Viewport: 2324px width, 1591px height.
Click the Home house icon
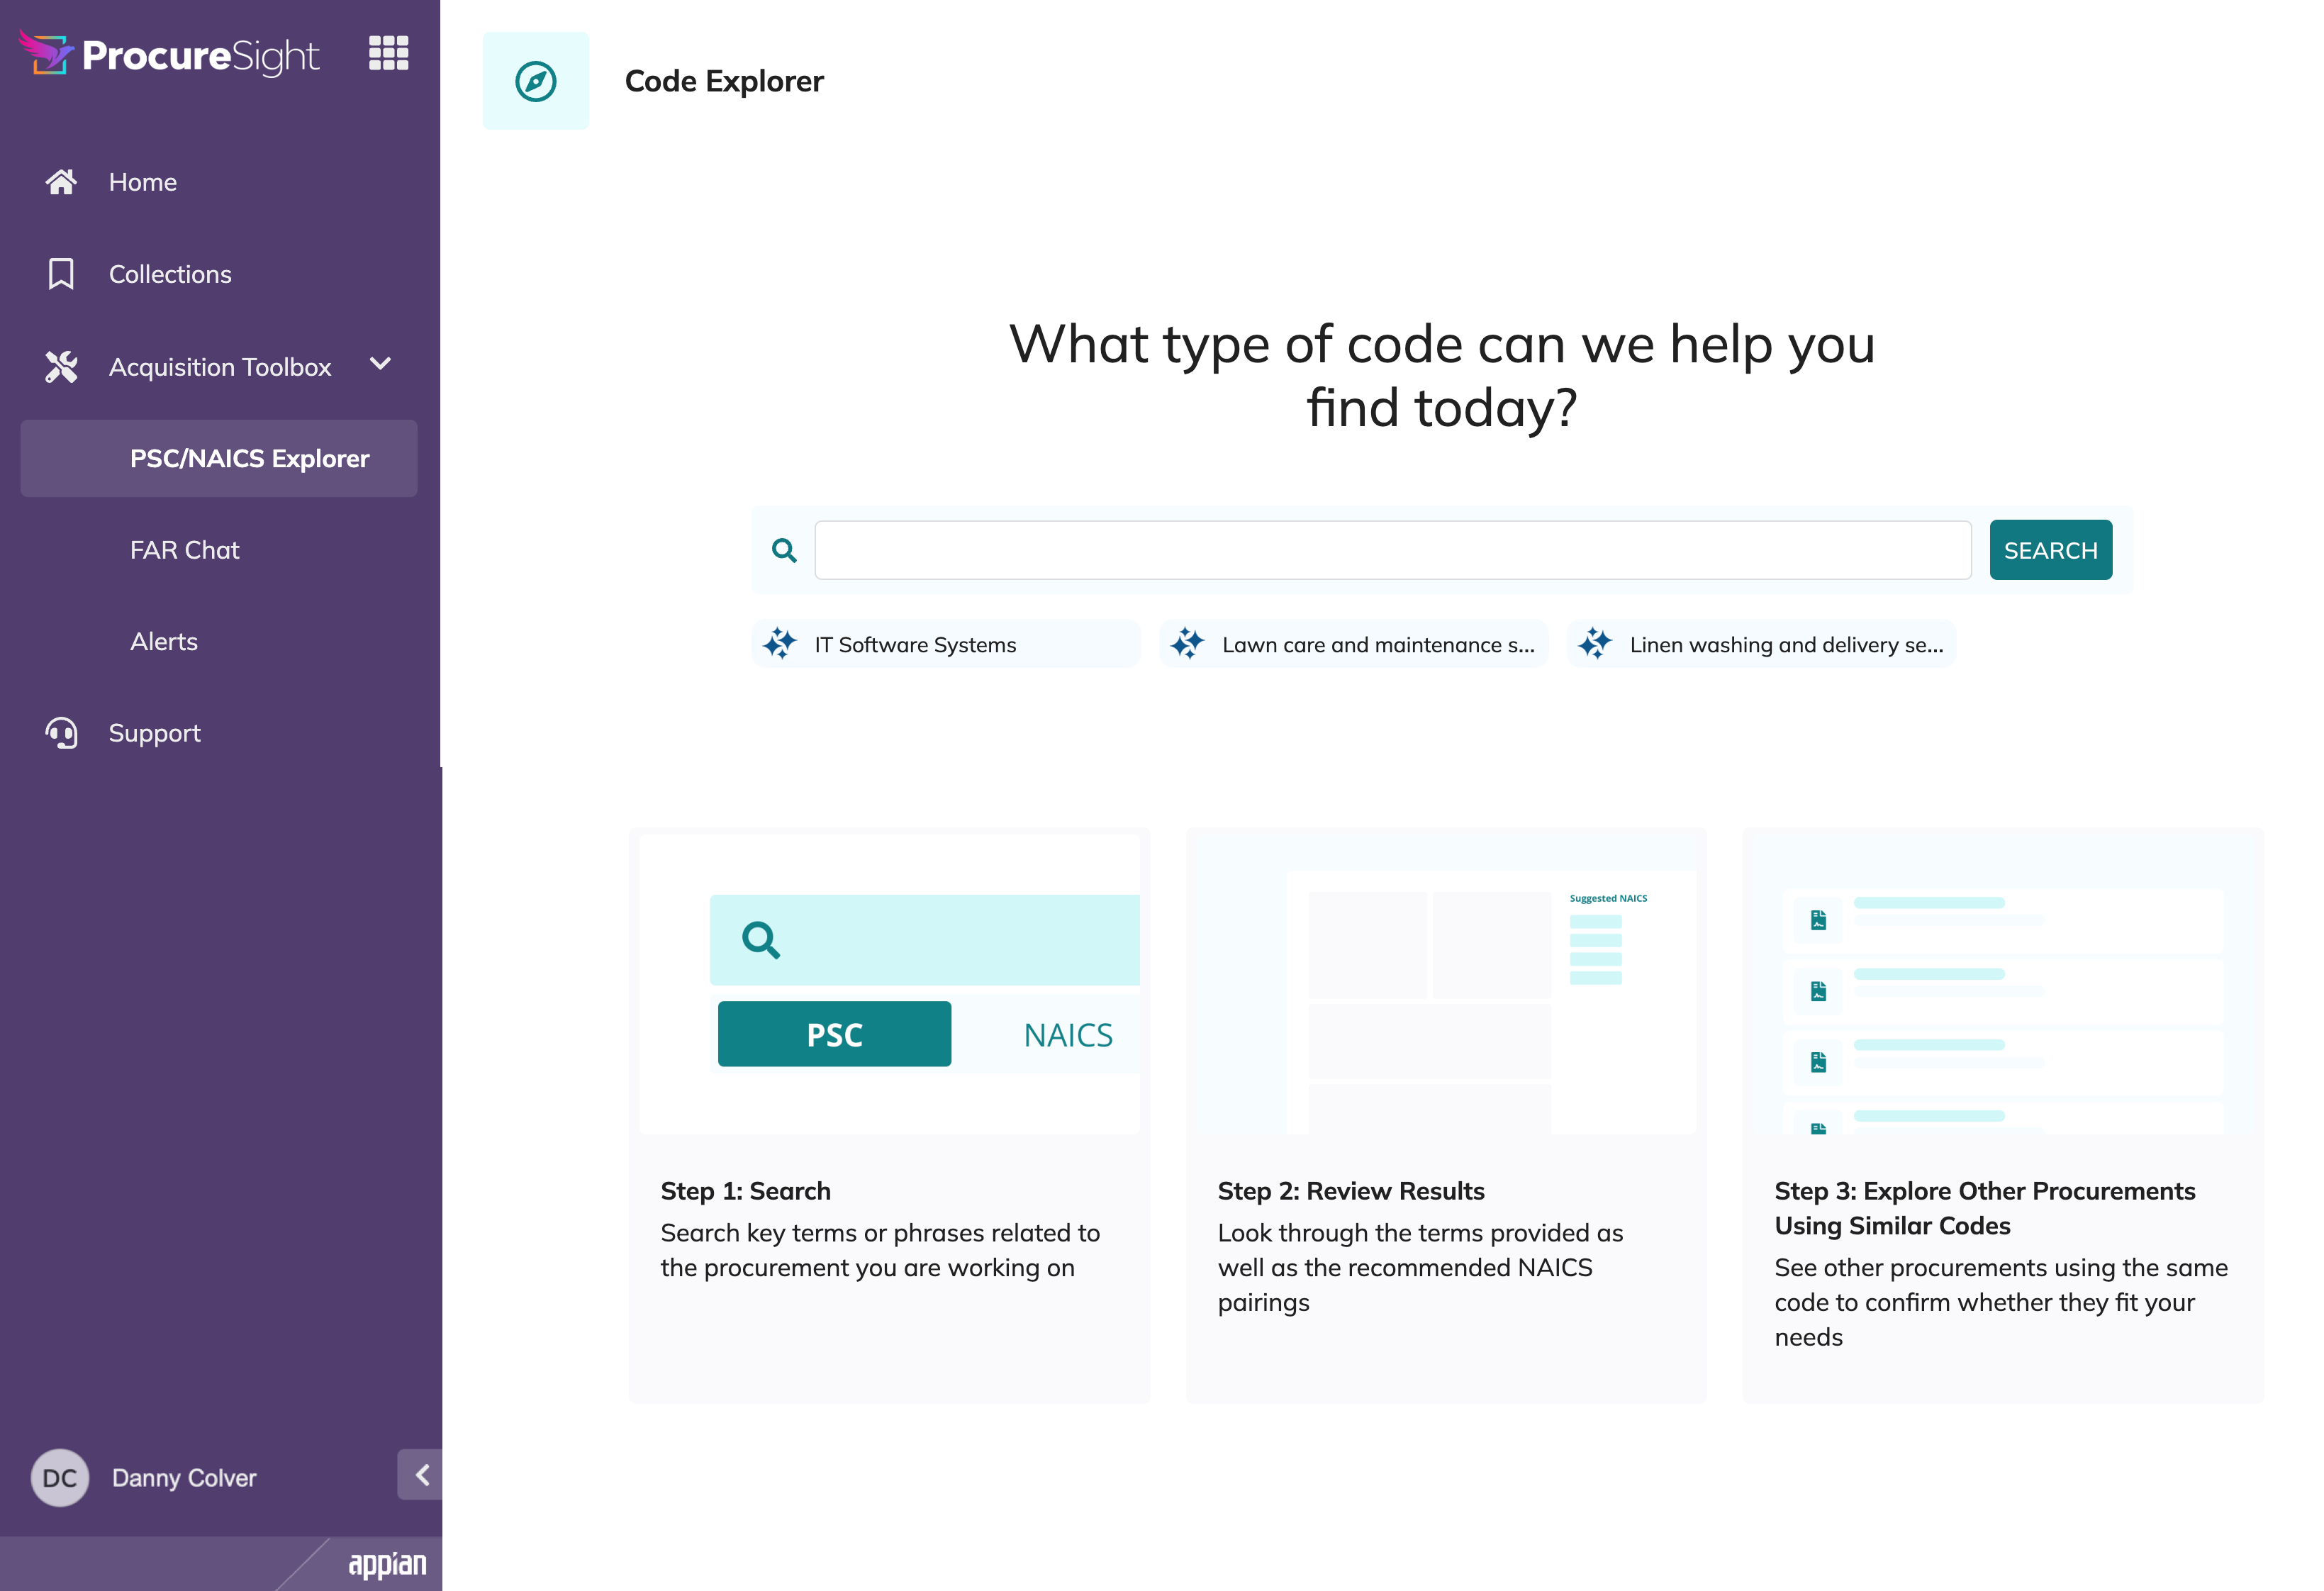coord(61,182)
